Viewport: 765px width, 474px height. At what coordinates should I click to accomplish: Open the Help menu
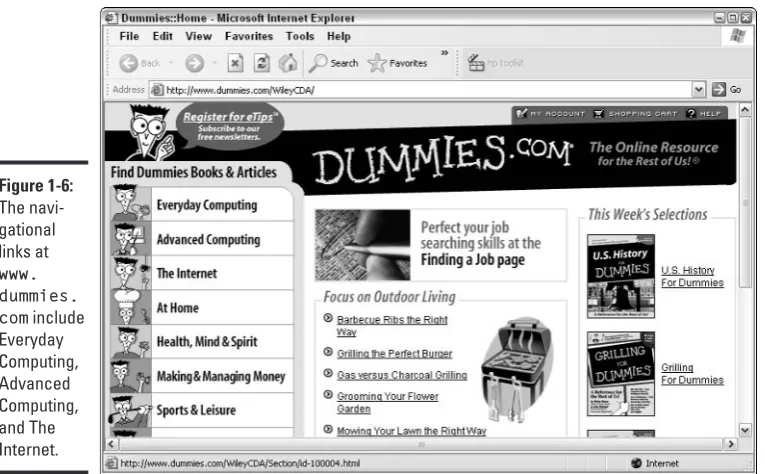(339, 36)
